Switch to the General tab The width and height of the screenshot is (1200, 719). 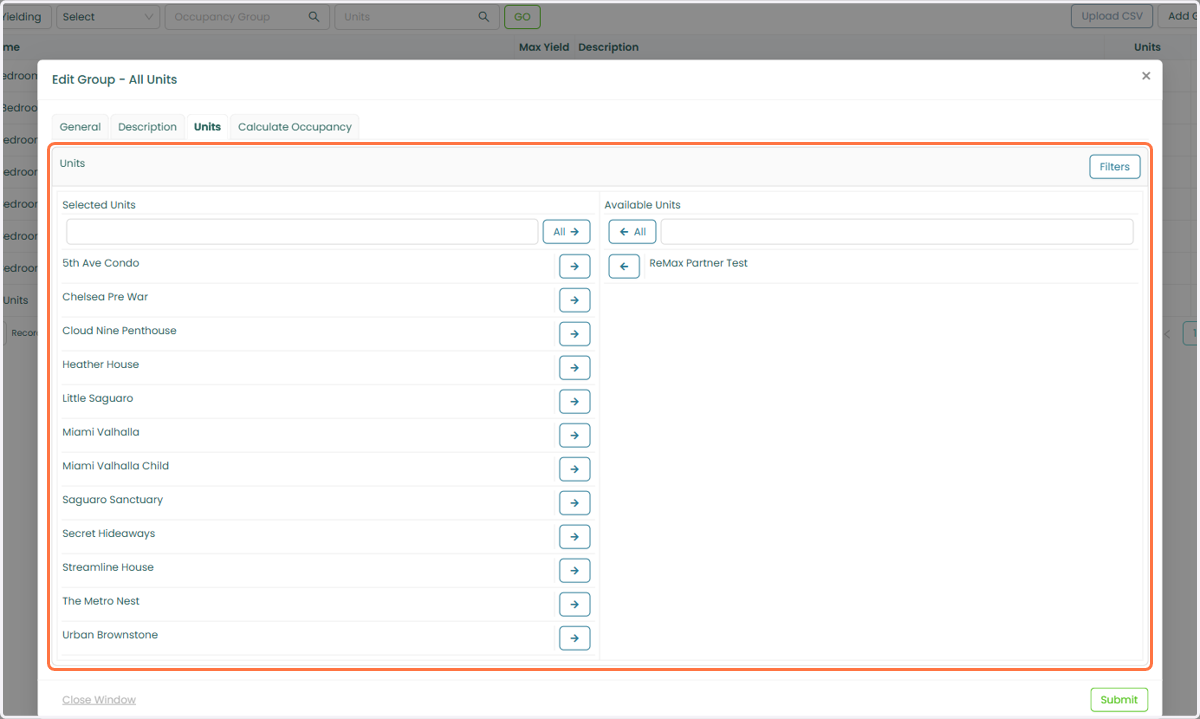tap(80, 127)
